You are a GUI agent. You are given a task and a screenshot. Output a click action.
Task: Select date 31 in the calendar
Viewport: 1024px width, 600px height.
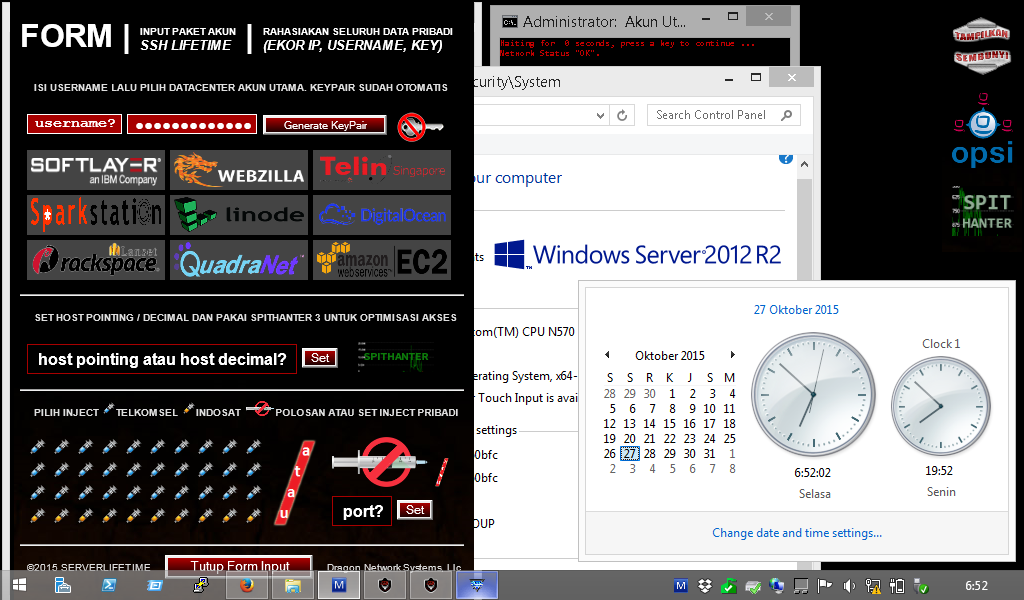pyautogui.click(x=710, y=454)
